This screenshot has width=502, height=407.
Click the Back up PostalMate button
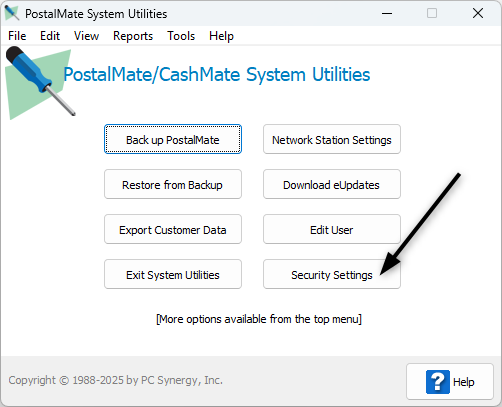173,139
